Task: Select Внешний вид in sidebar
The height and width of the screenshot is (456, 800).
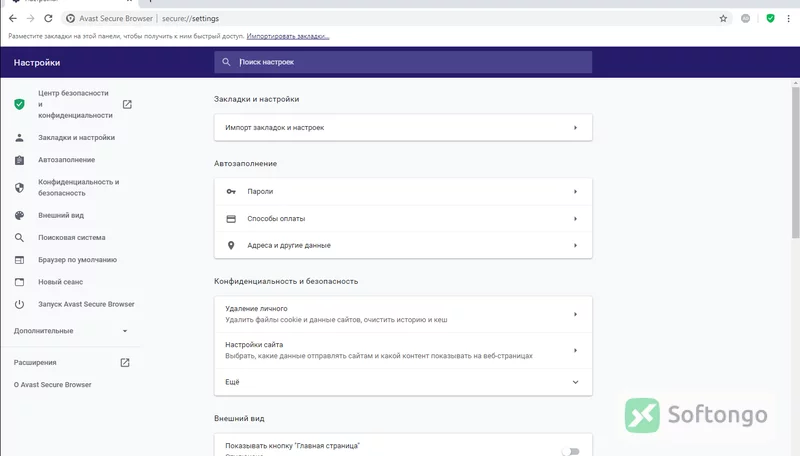Action: tap(61, 215)
